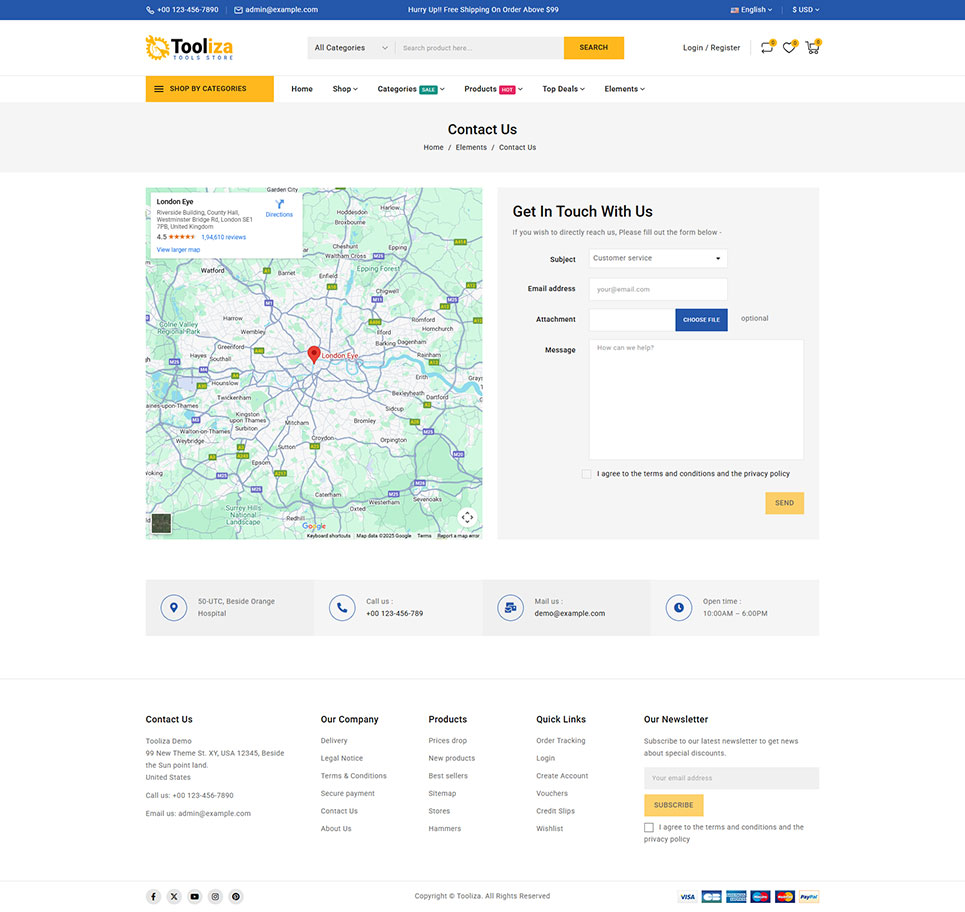Open the YouTube social icon
965x912 pixels.
[x=194, y=897]
